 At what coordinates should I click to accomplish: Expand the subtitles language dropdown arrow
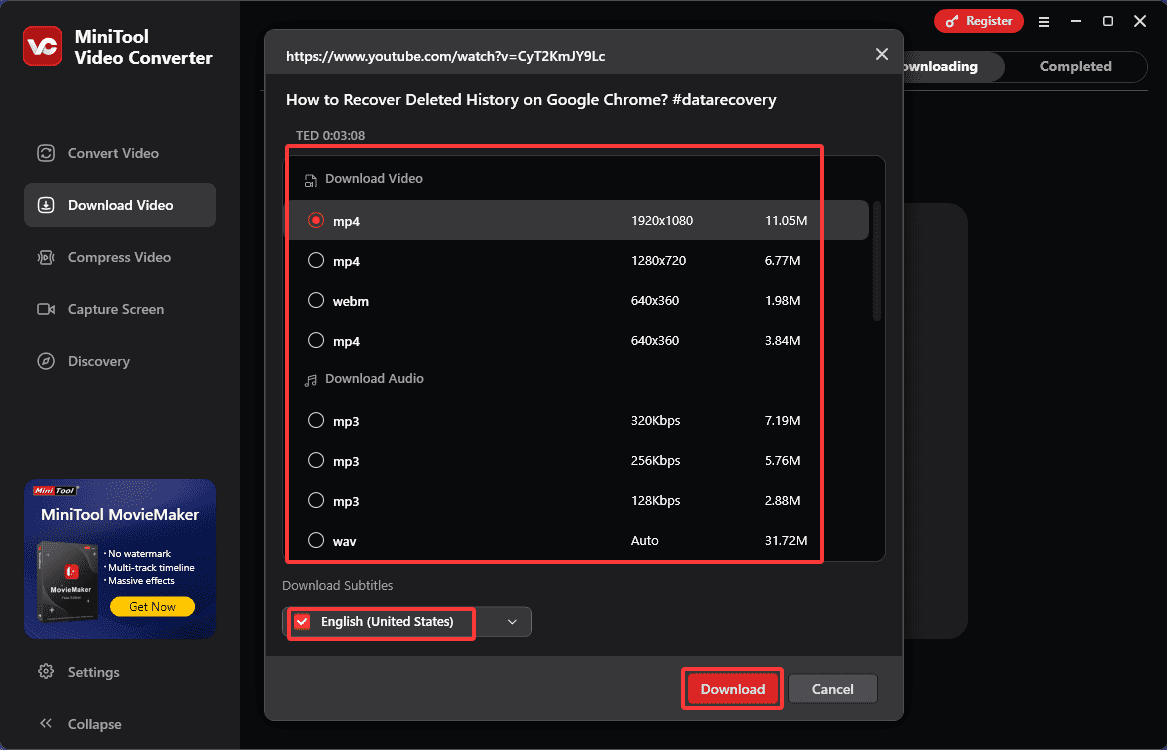pyautogui.click(x=512, y=622)
